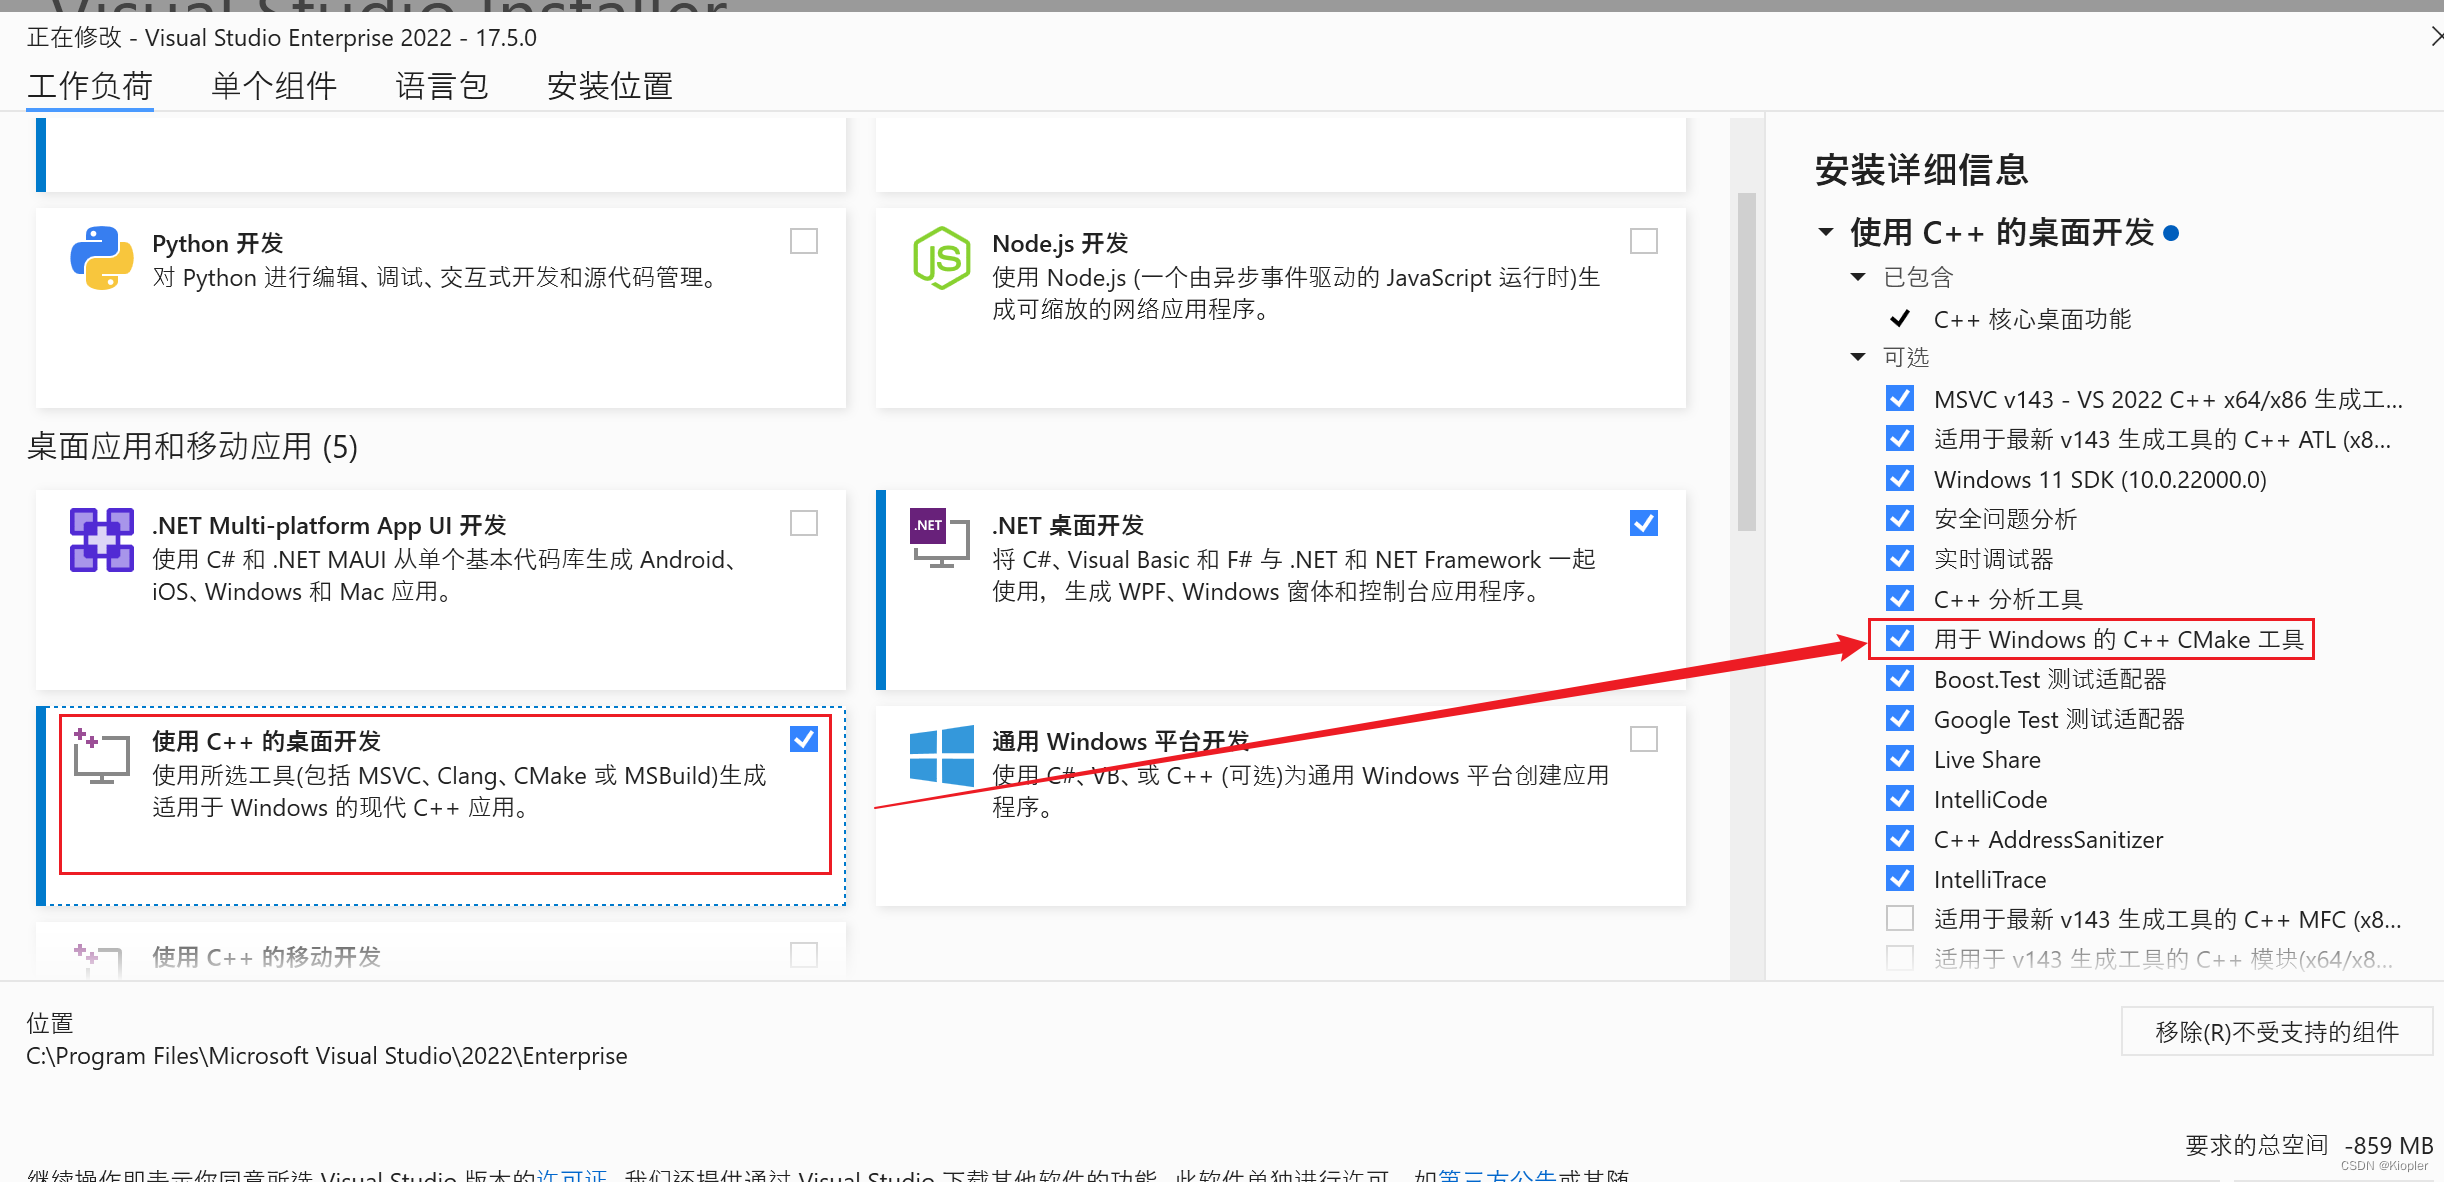The height and width of the screenshot is (1182, 2444).
Task: Select the 通用 Windows 平台开发 card title
Action: (1121, 741)
